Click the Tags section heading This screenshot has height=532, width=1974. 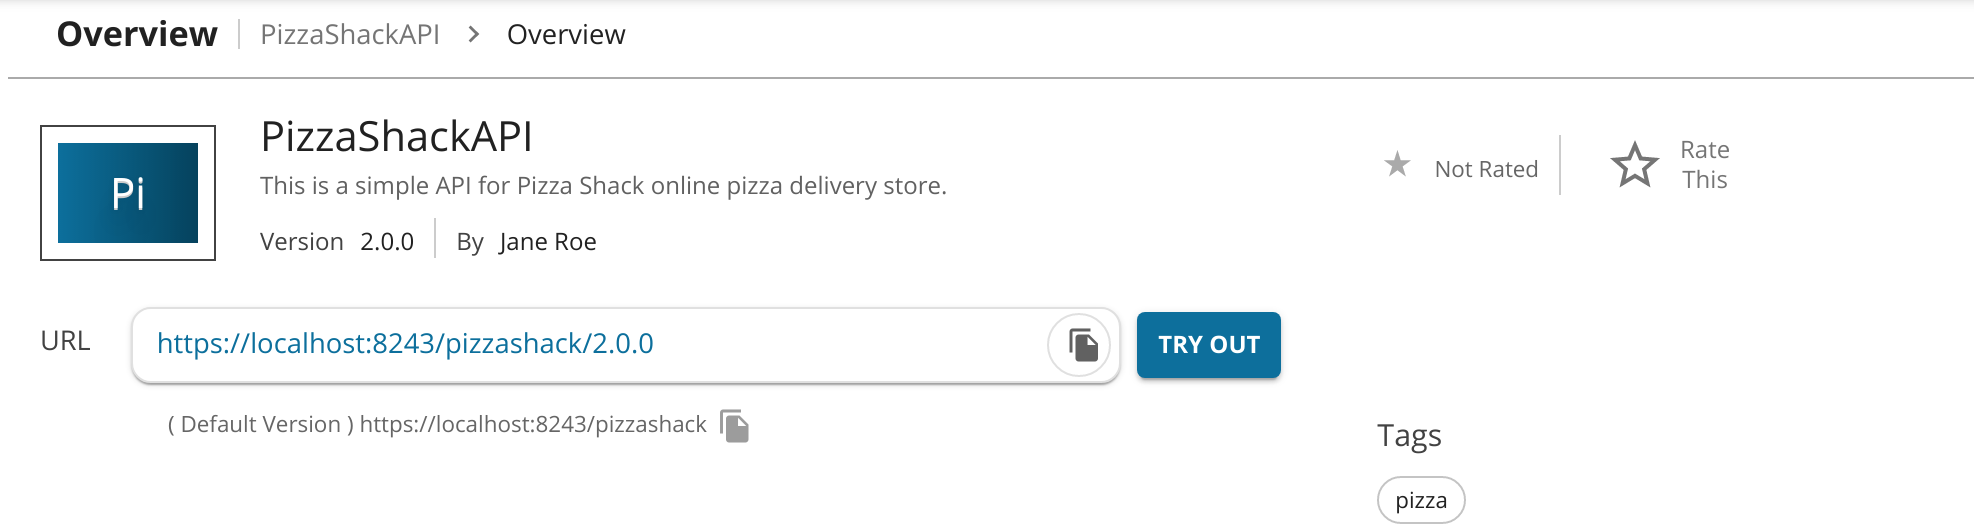(x=1409, y=436)
